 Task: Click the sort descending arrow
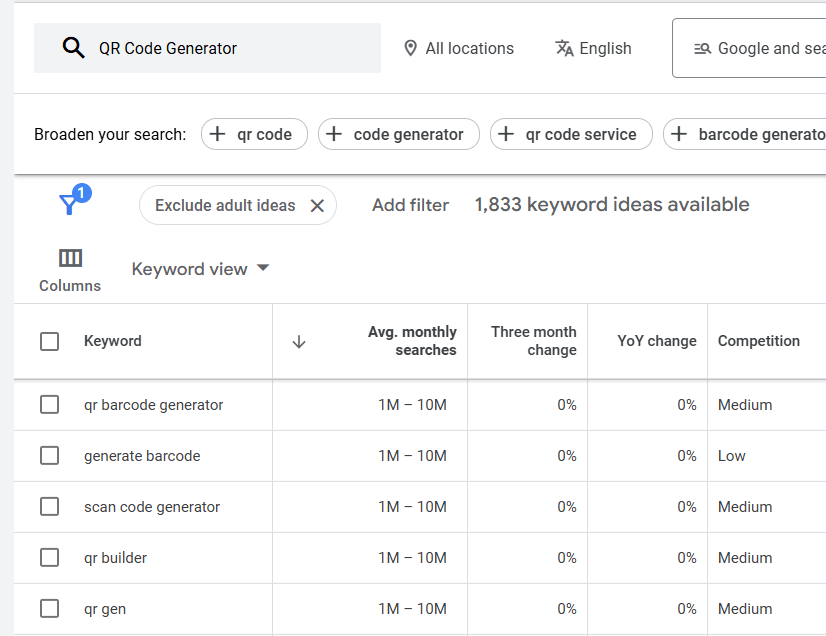299,341
